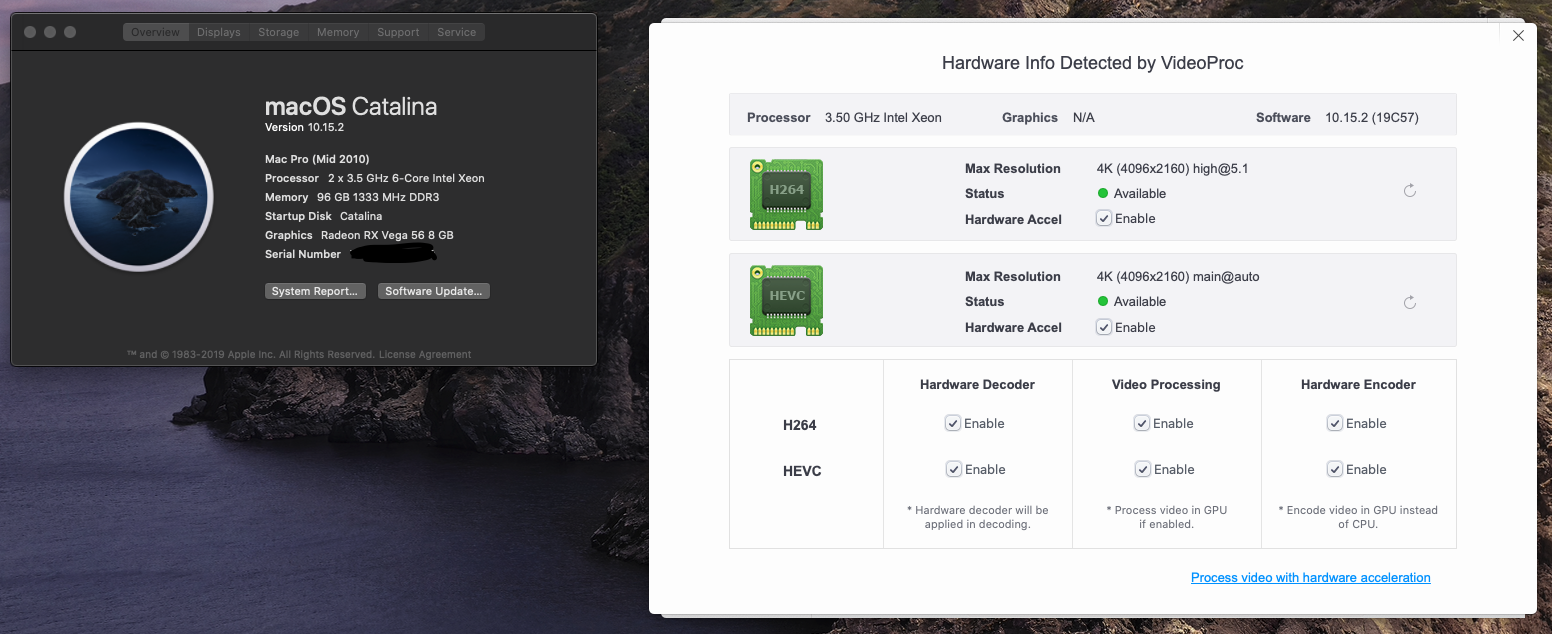
Task: Click the 'Mac Pro (Mid 2010)' text
Action: (317, 159)
